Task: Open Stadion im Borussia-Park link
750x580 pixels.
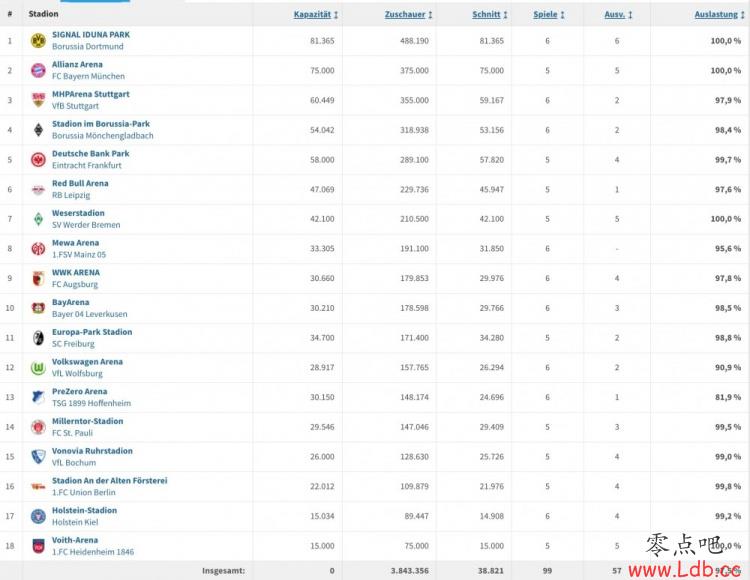Action: pos(100,123)
